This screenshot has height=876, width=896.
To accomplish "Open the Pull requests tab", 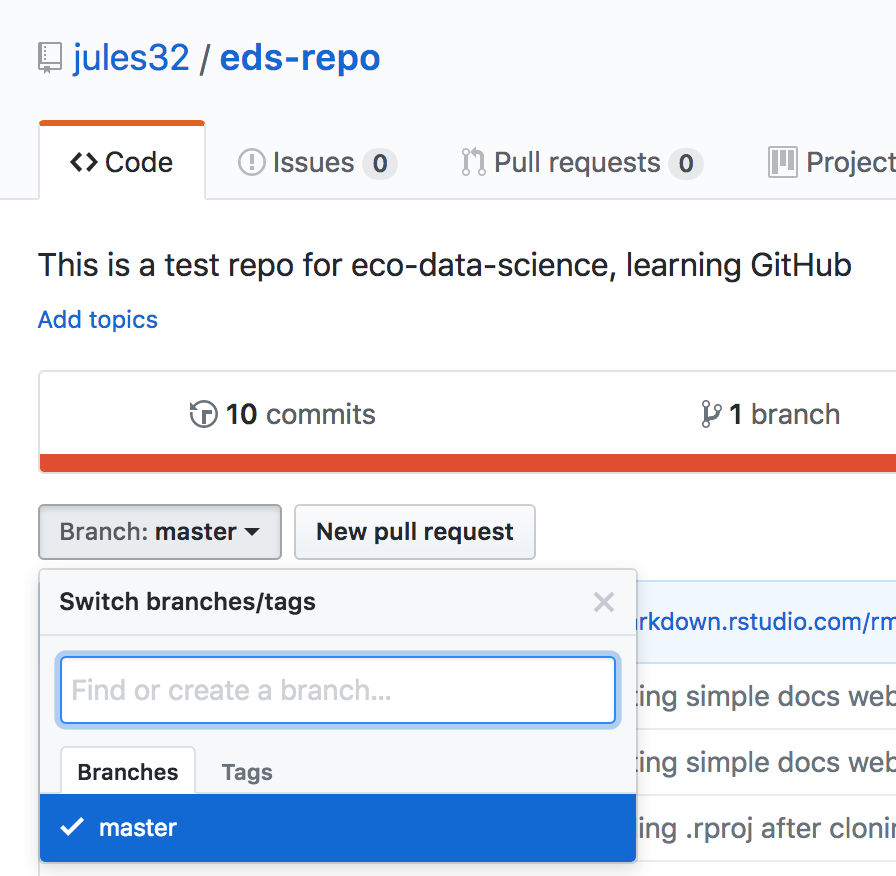I will 582,162.
